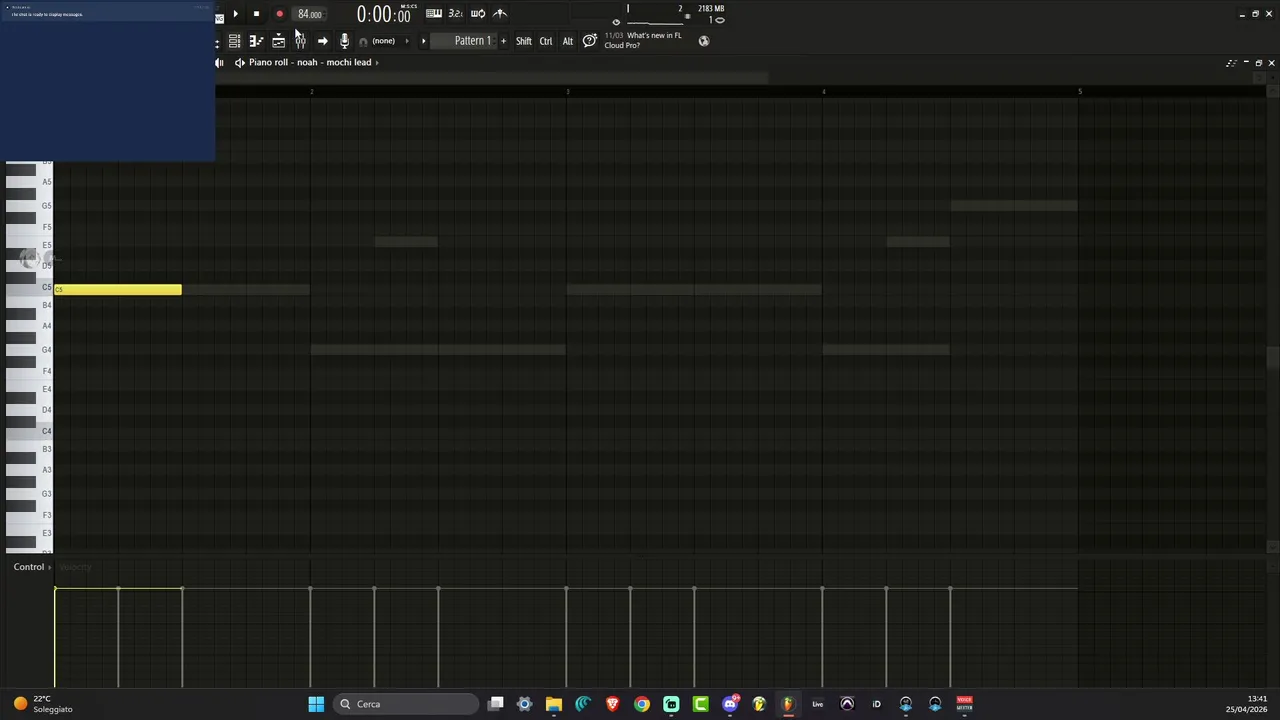Open Brave browser on taskbar
The height and width of the screenshot is (720, 1280).
[x=612, y=704]
